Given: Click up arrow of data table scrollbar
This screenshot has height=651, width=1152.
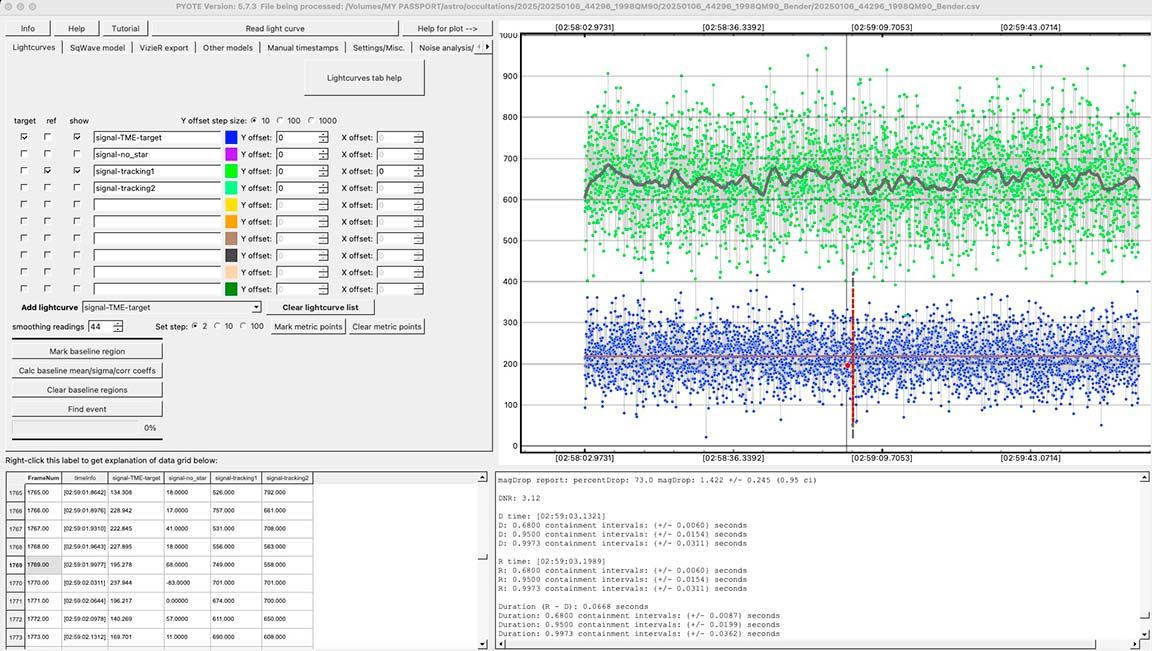Looking at the screenshot, I should point(483,478).
